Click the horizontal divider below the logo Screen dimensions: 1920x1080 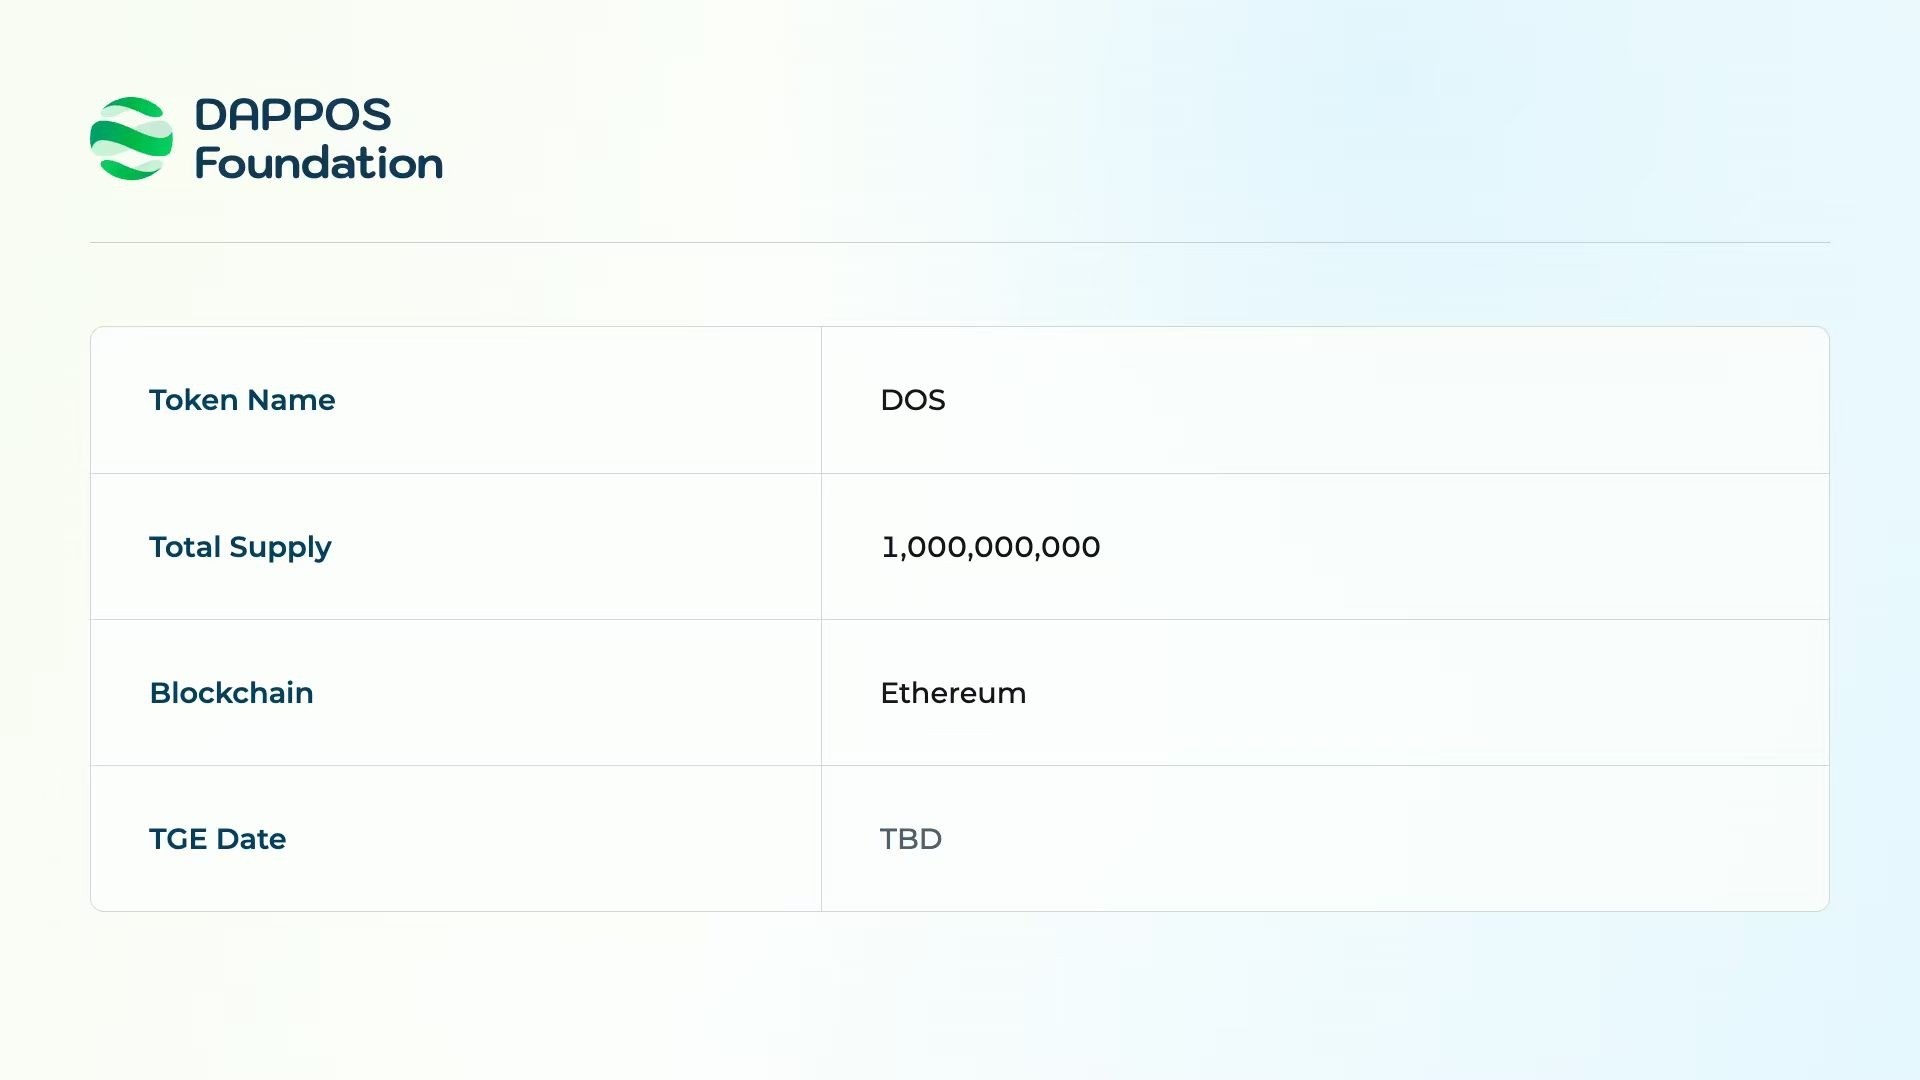[x=960, y=242]
